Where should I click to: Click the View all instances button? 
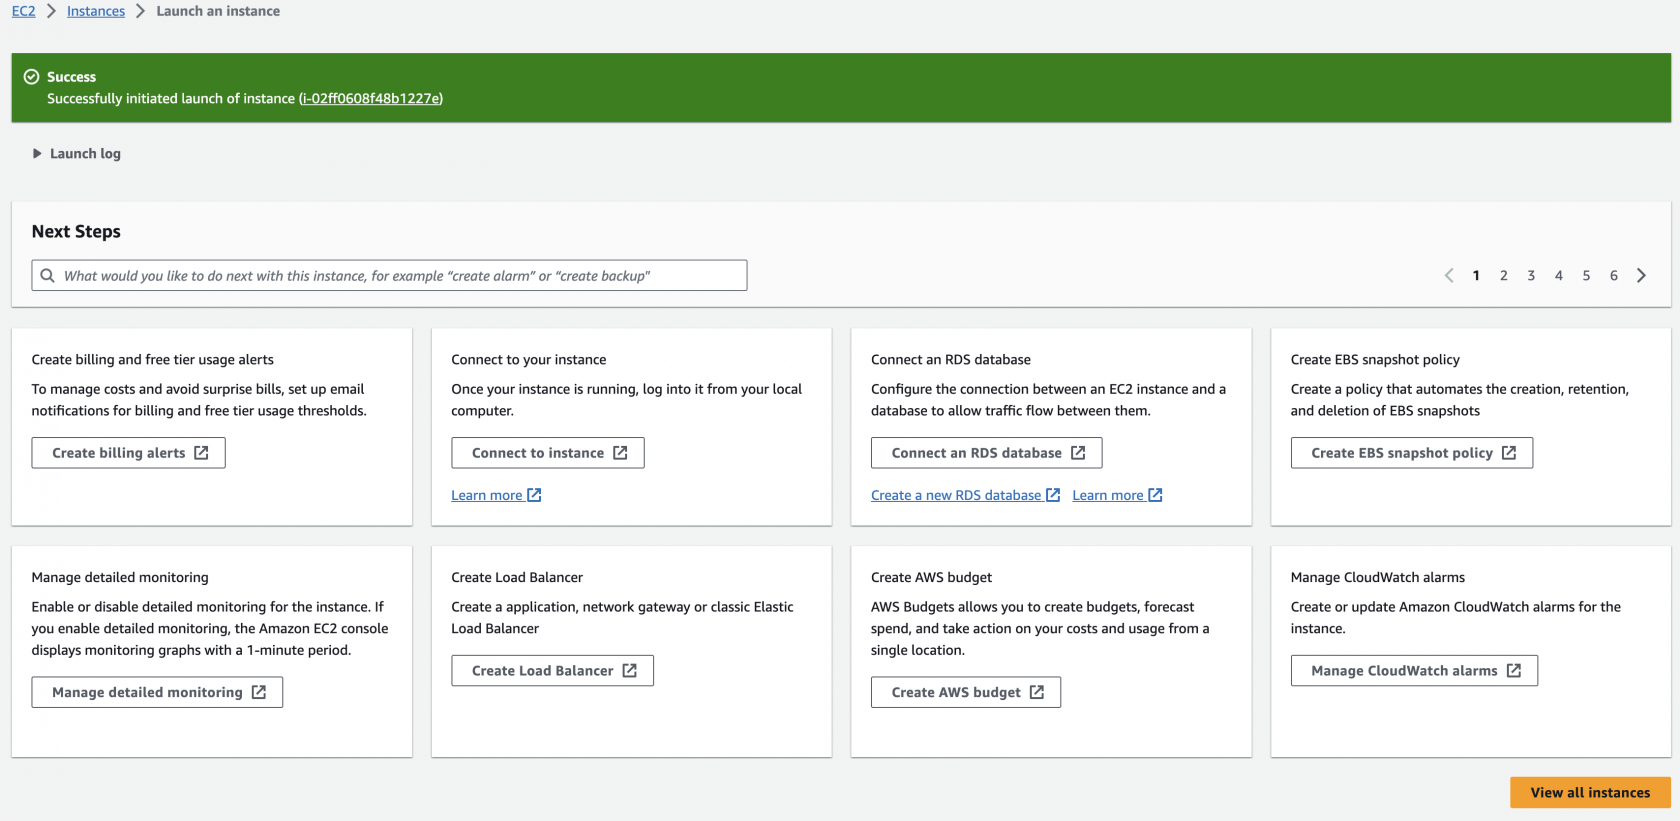pyautogui.click(x=1589, y=793)
